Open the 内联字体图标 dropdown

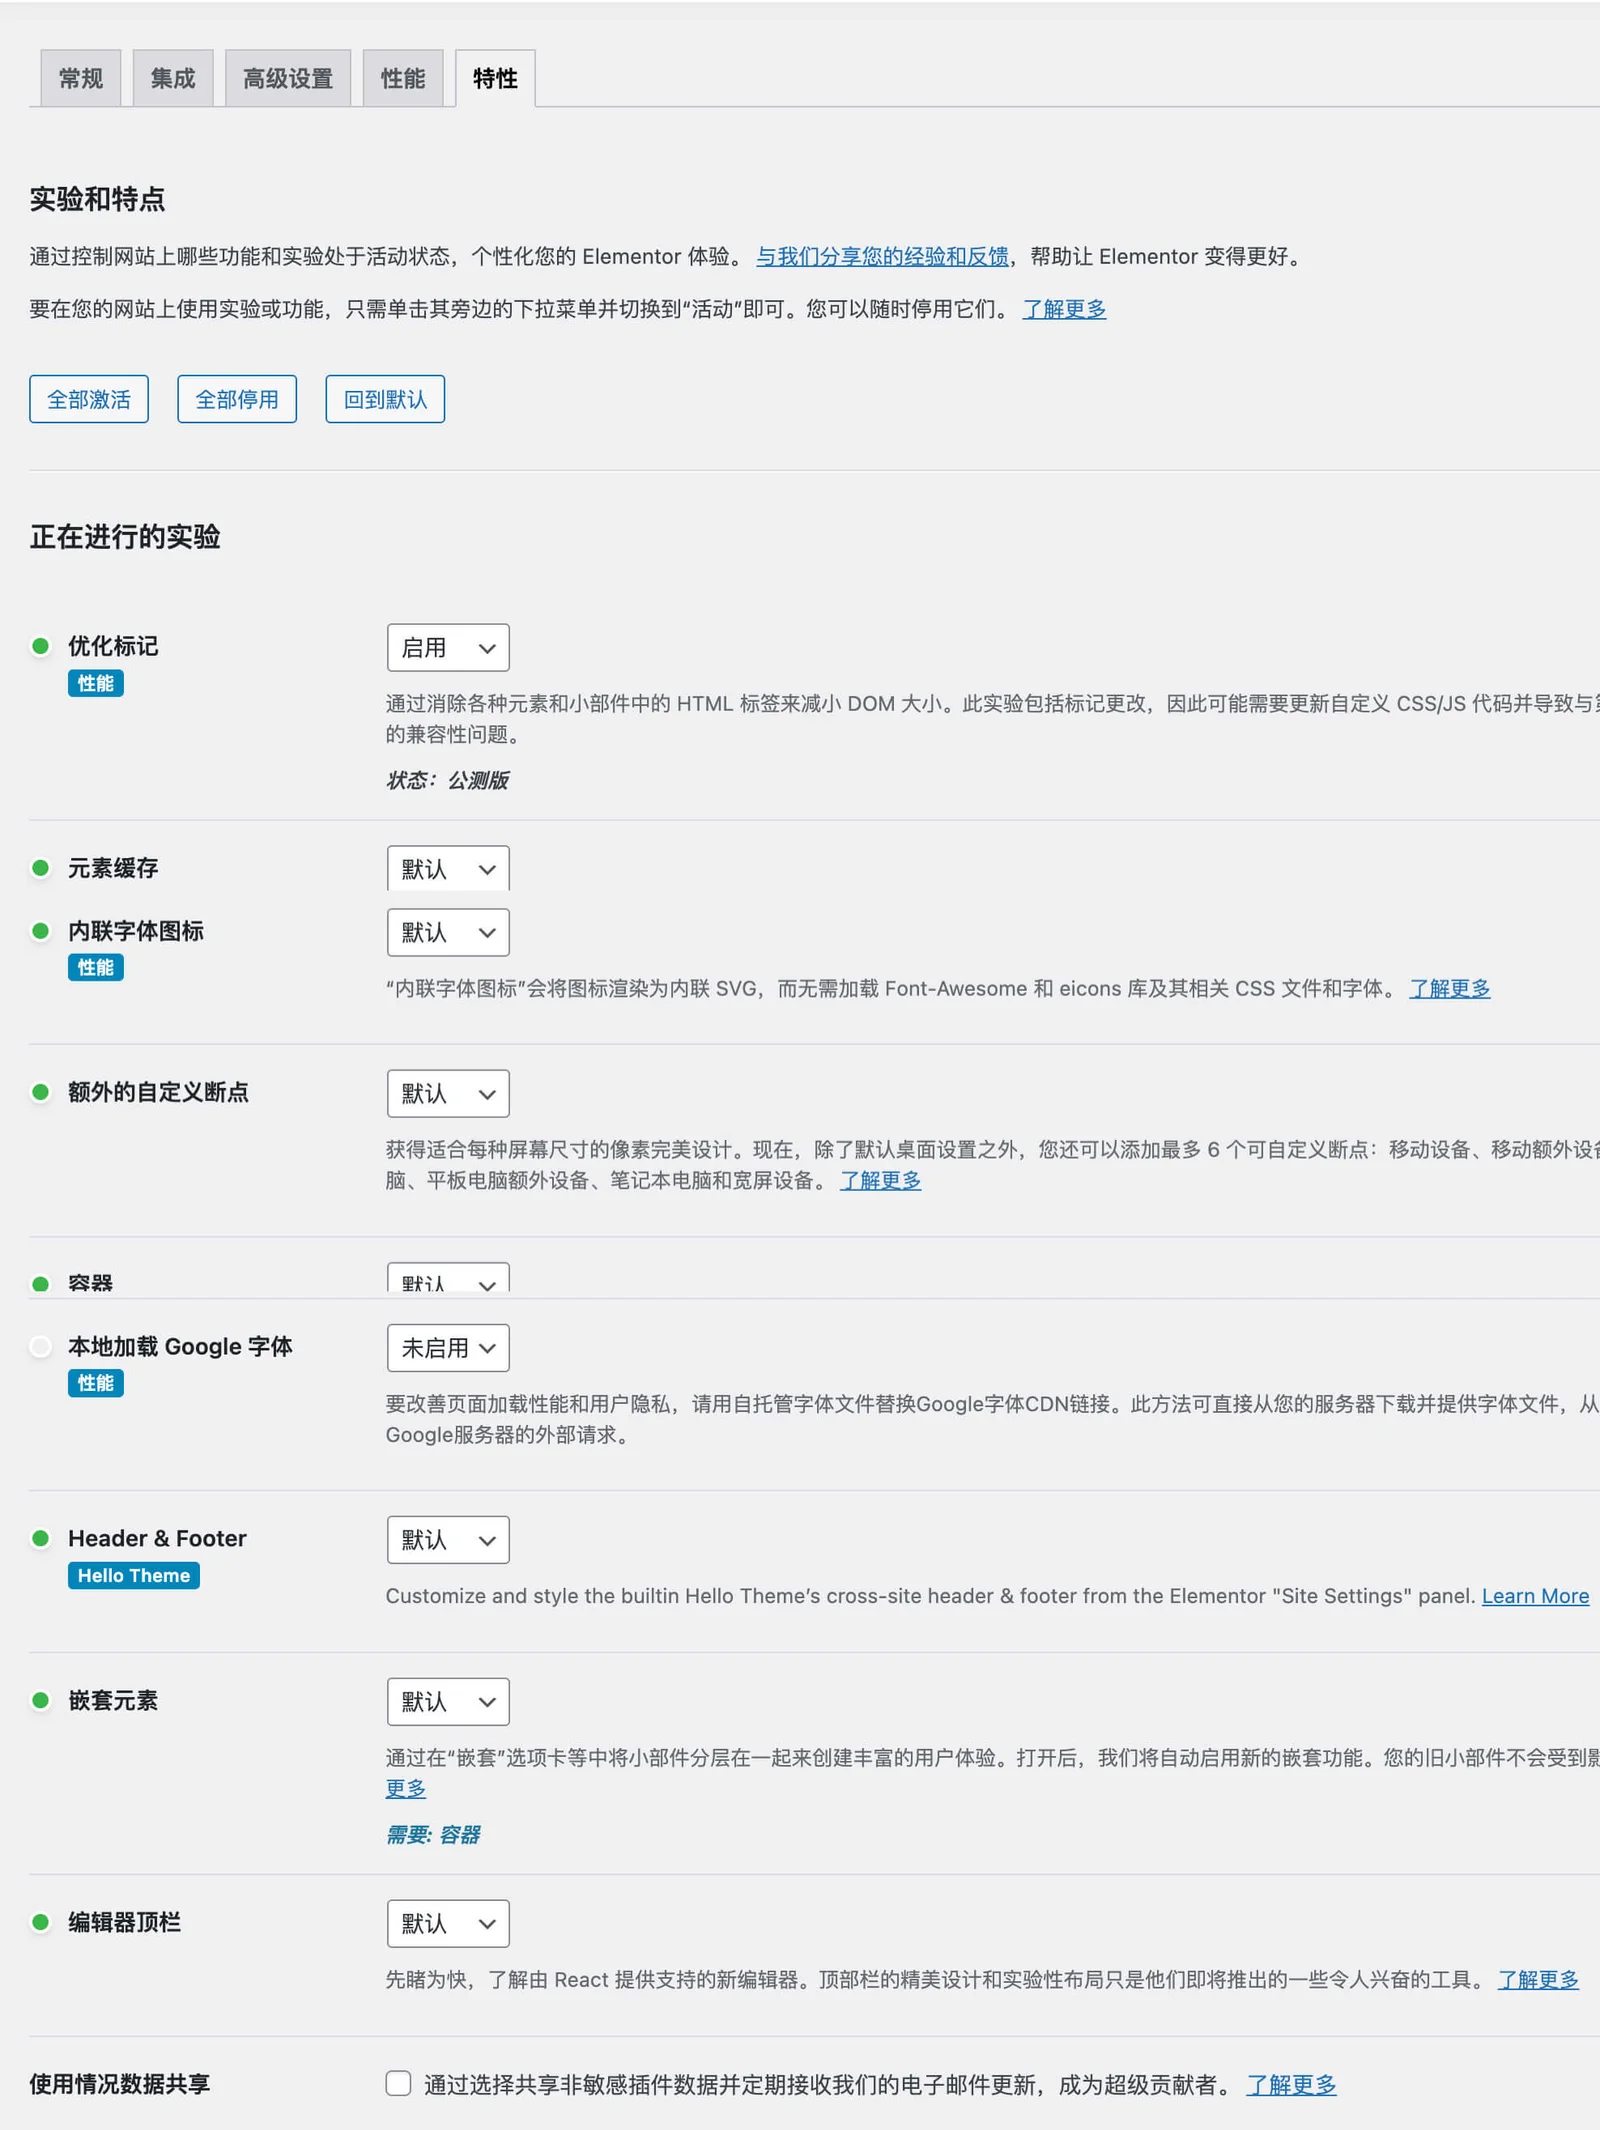(446, 932)
